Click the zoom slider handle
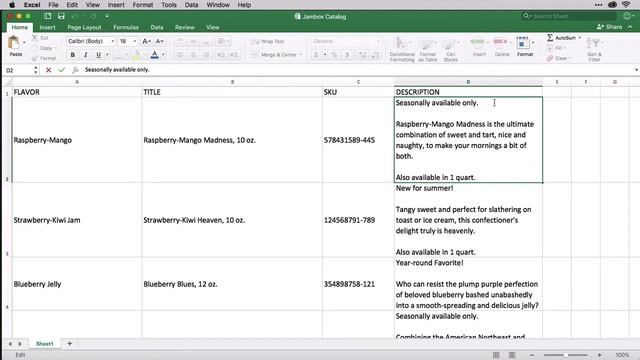 coord(566,355)
